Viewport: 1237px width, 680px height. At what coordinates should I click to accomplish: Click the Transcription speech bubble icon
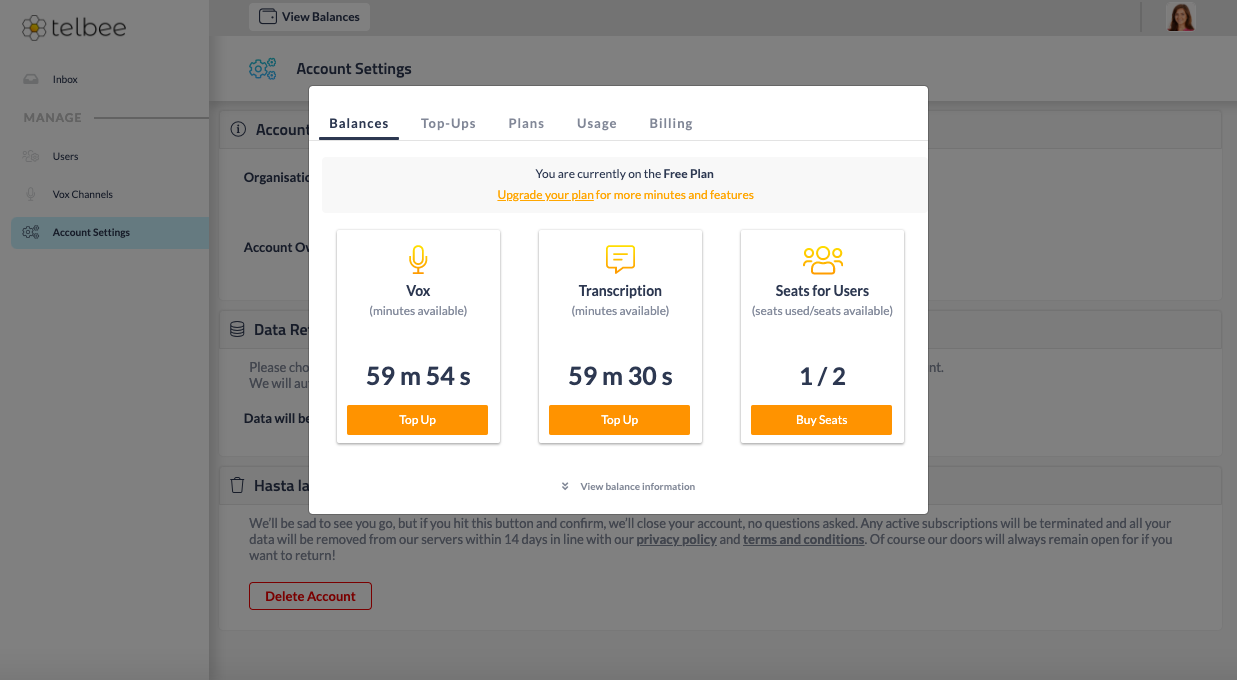[x=620, y=260]
